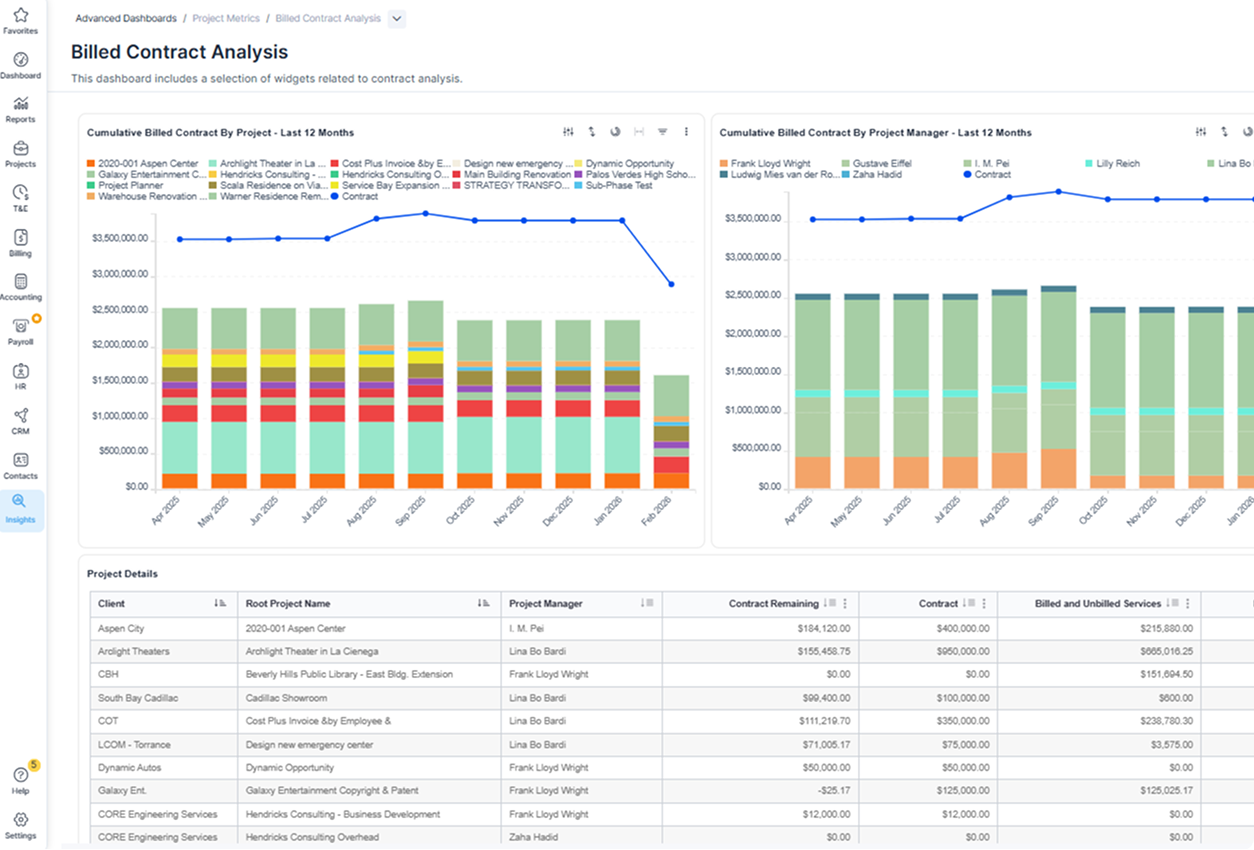Go to Dashboard in the sidebar
Image resolution: width=1254 pixels, height=850 pixels.
point(20,66)
